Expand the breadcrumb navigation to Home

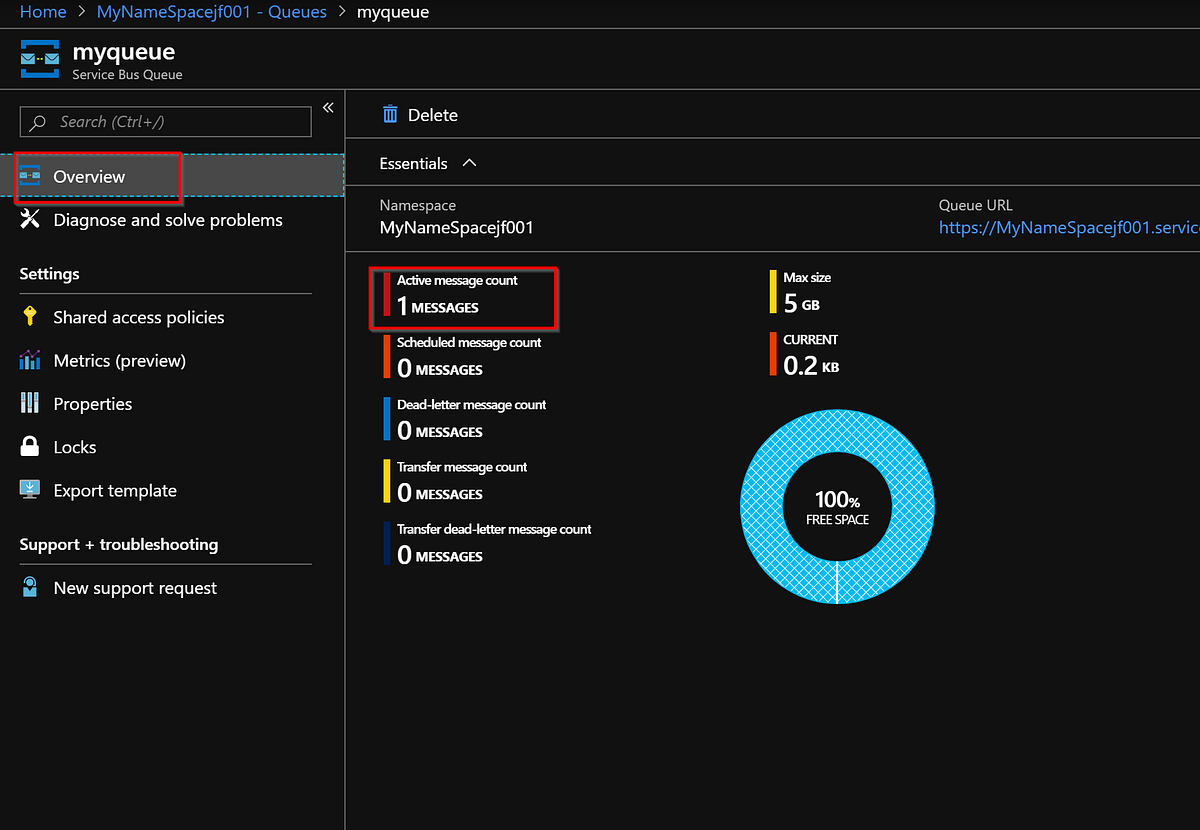43,11
